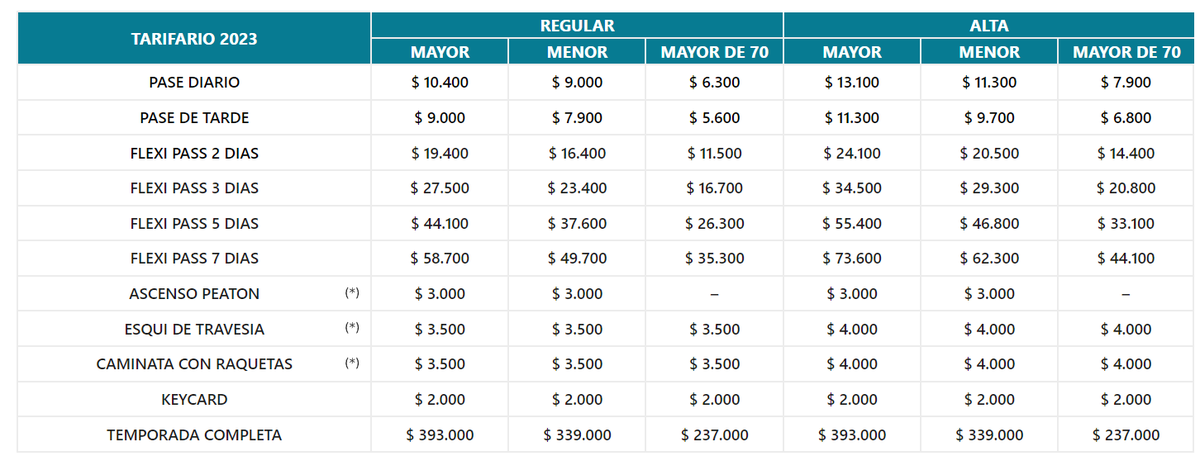Select the FLEXI PASS 2 DIAS label
This screenshot has height=456, width=1200.
coord(194,153)
